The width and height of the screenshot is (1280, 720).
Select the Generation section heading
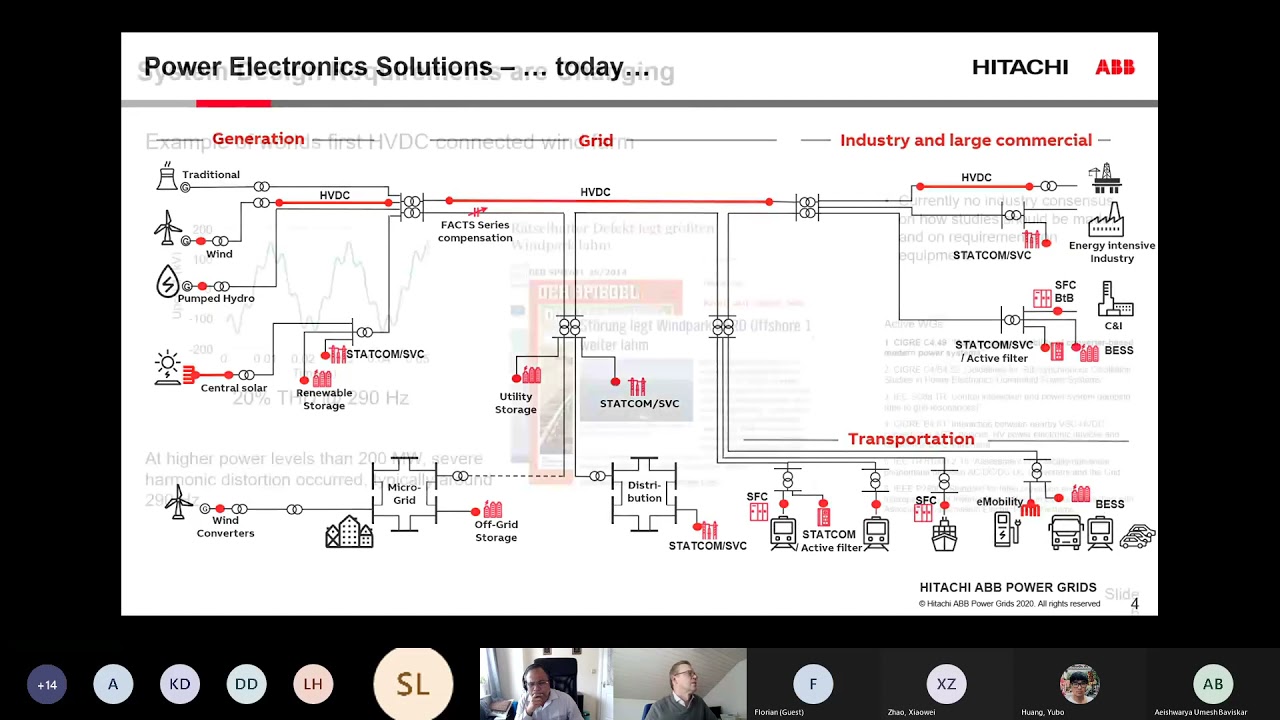(x=258, y=139)
